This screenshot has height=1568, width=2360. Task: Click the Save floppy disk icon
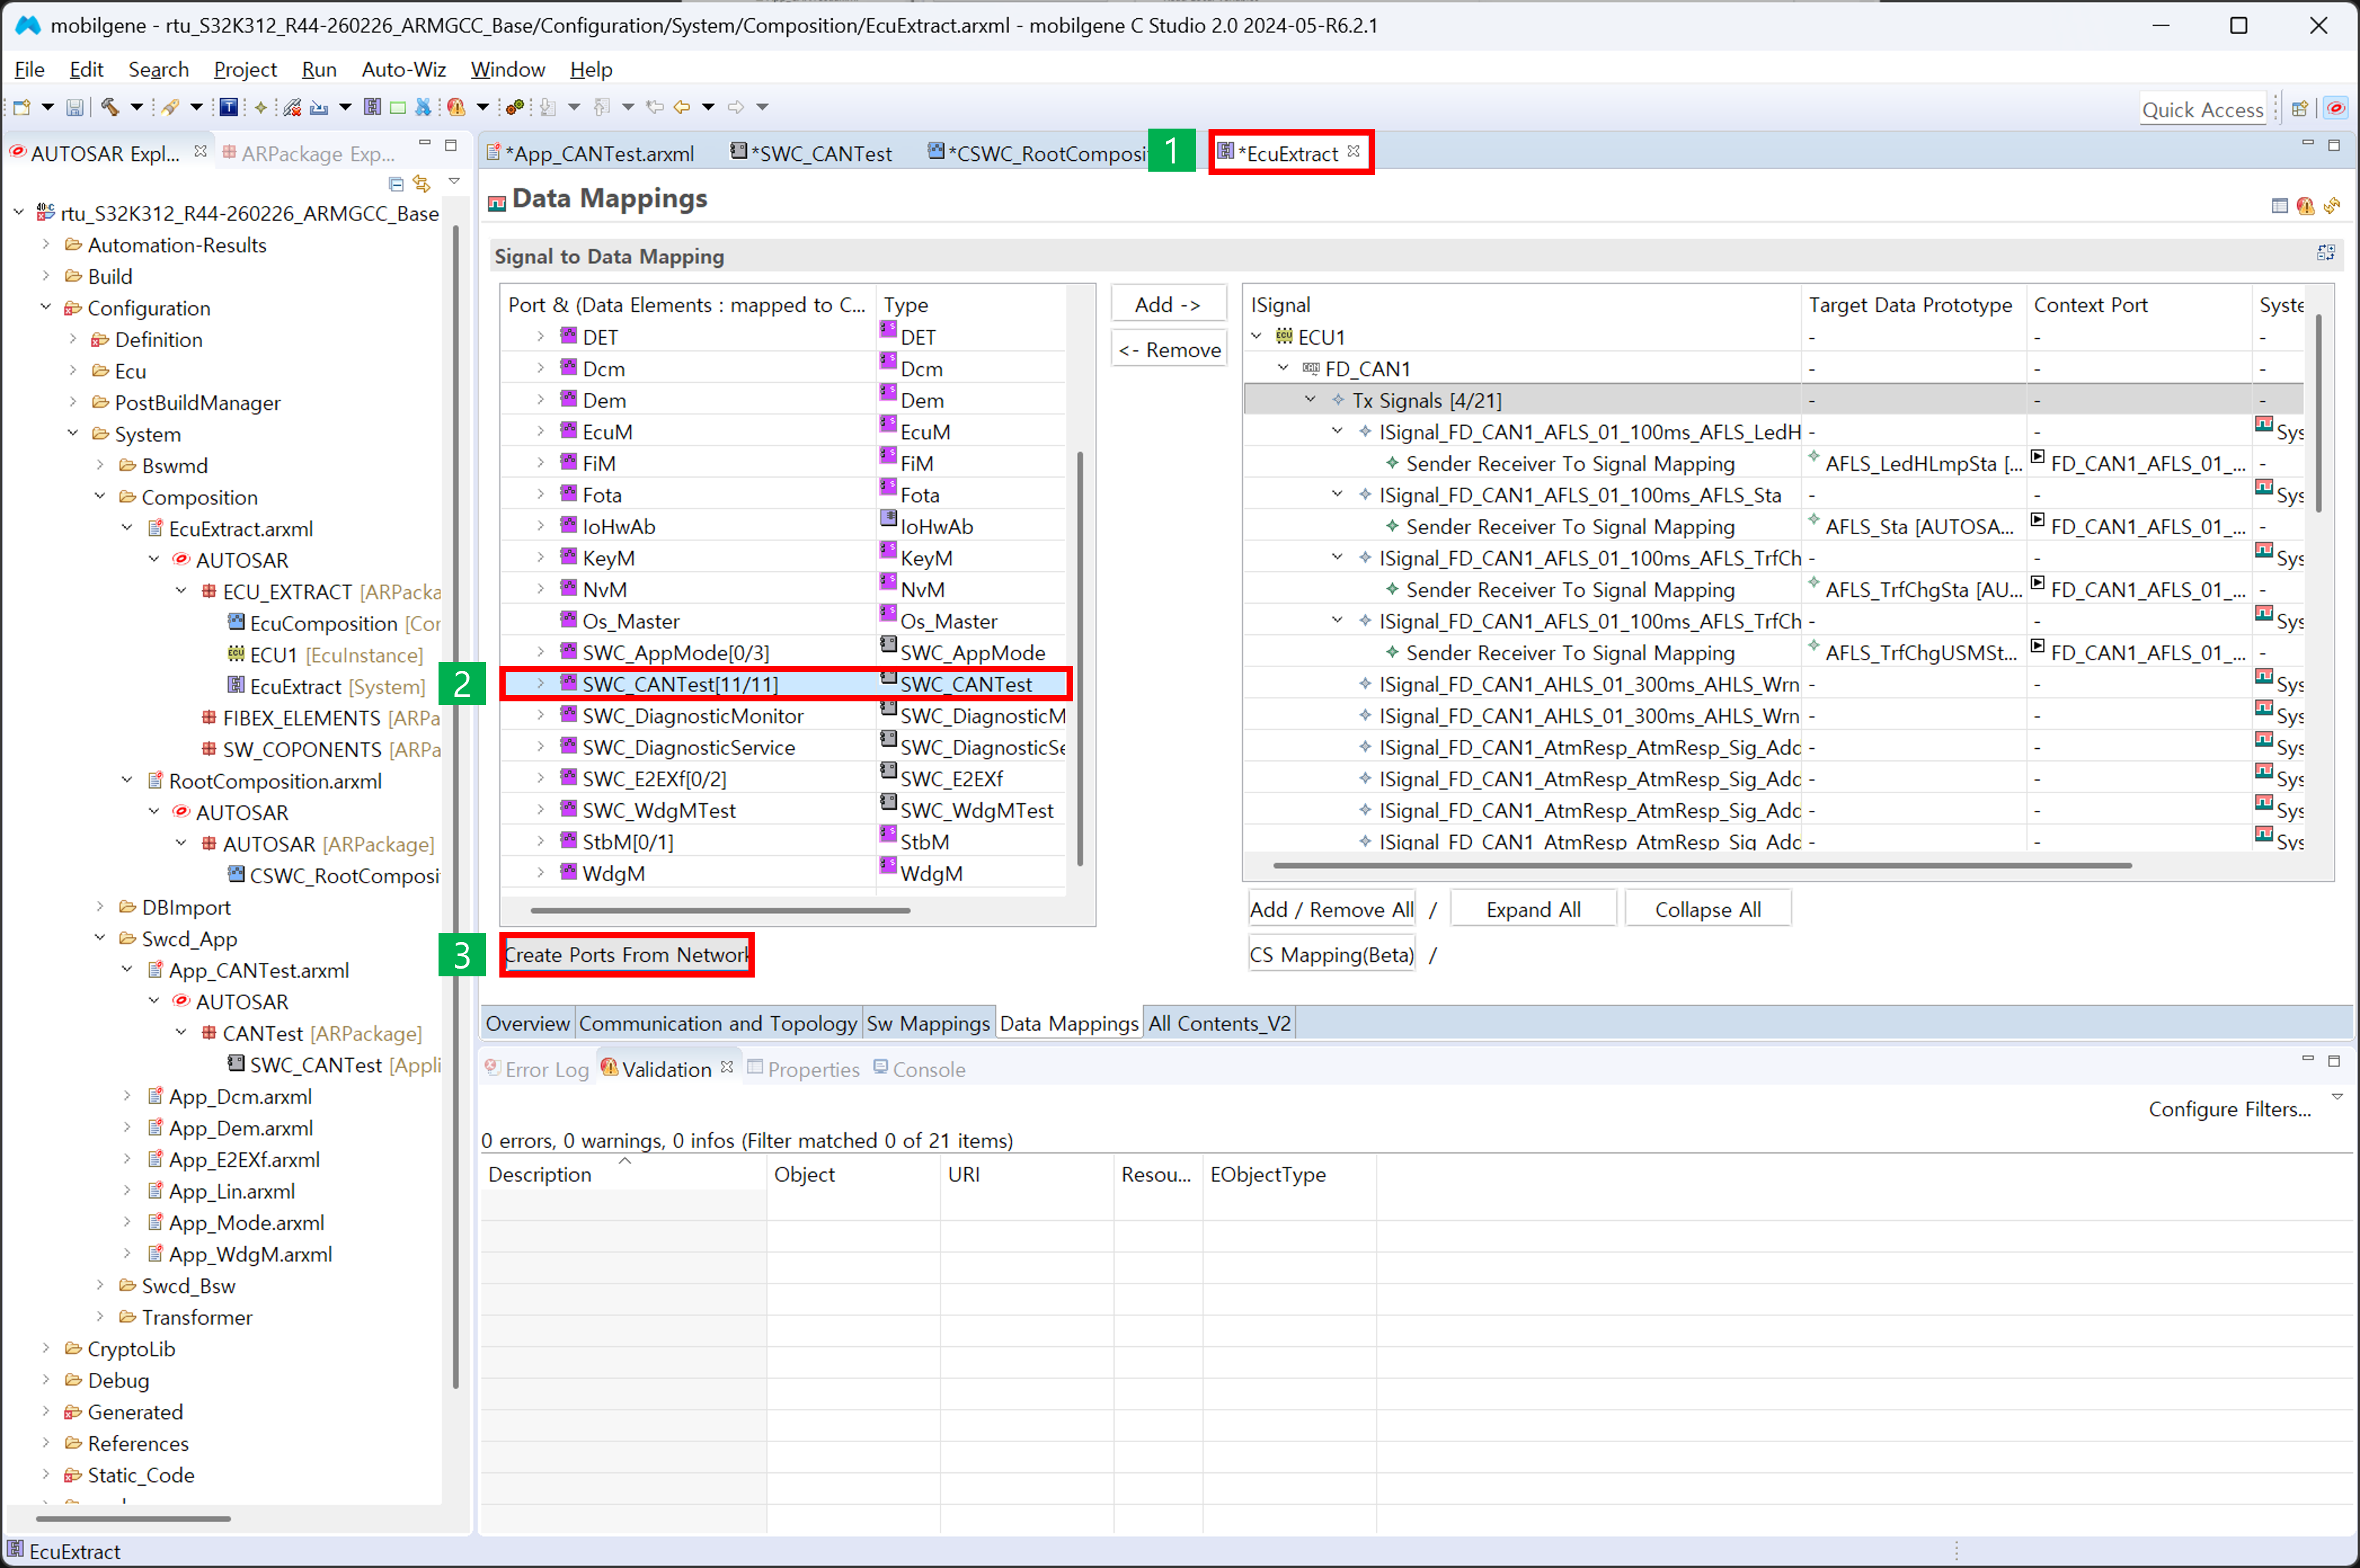click(75, 107)
